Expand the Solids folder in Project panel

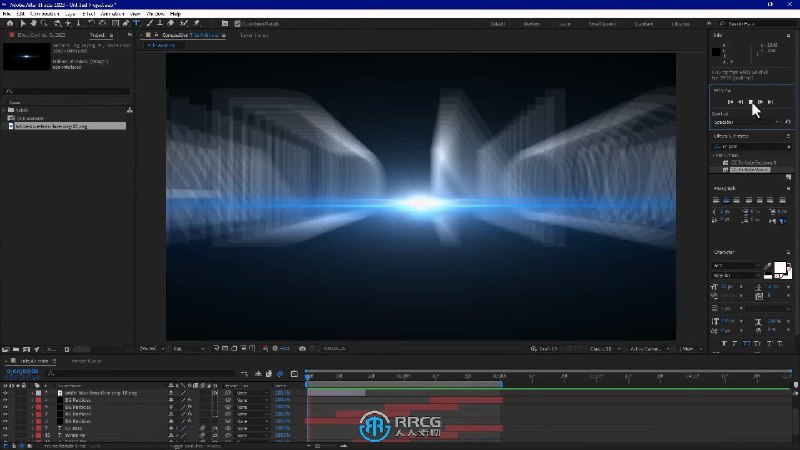[4, 110]
